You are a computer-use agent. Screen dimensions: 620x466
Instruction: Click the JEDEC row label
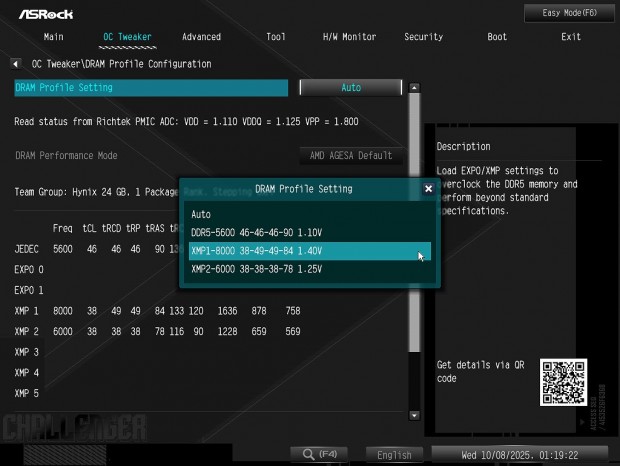pyautogui.click(x=26, y=249)
